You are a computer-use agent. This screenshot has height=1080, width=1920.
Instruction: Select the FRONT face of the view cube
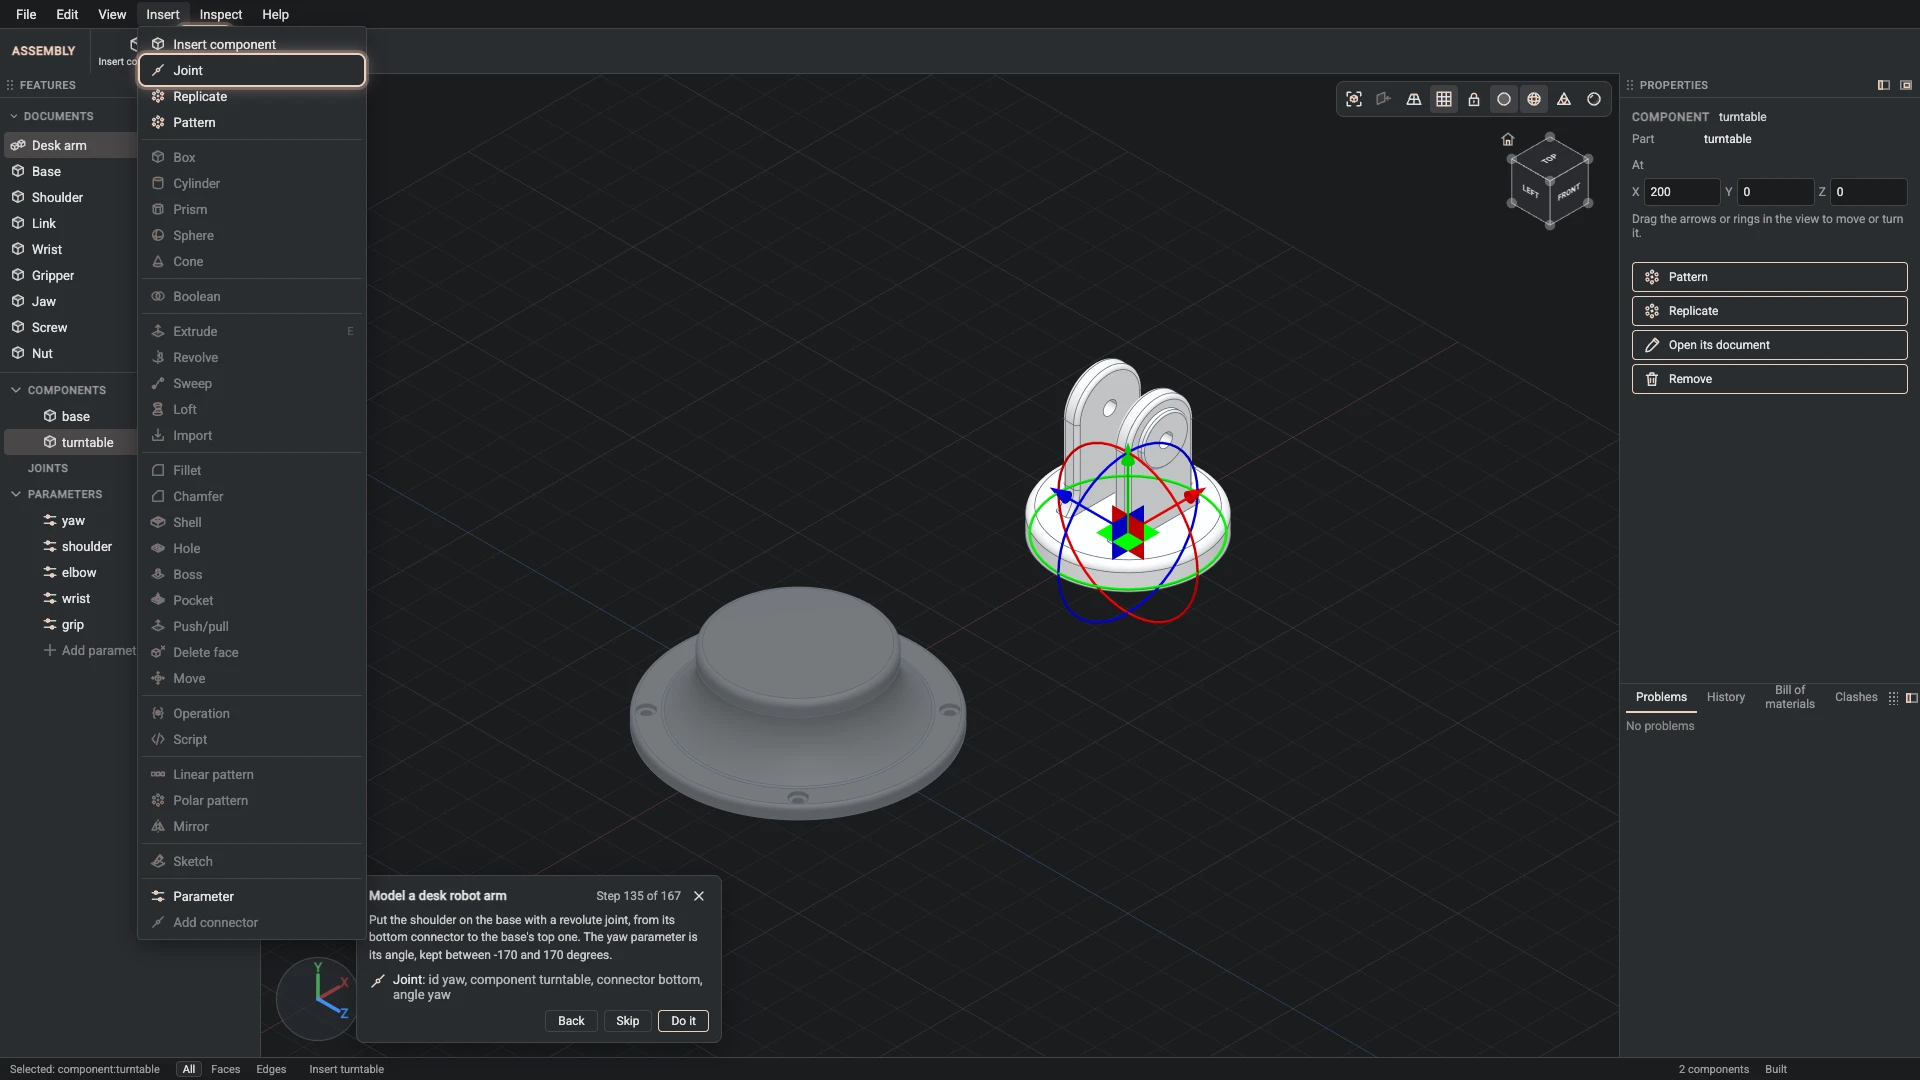tap(1569, 192)
